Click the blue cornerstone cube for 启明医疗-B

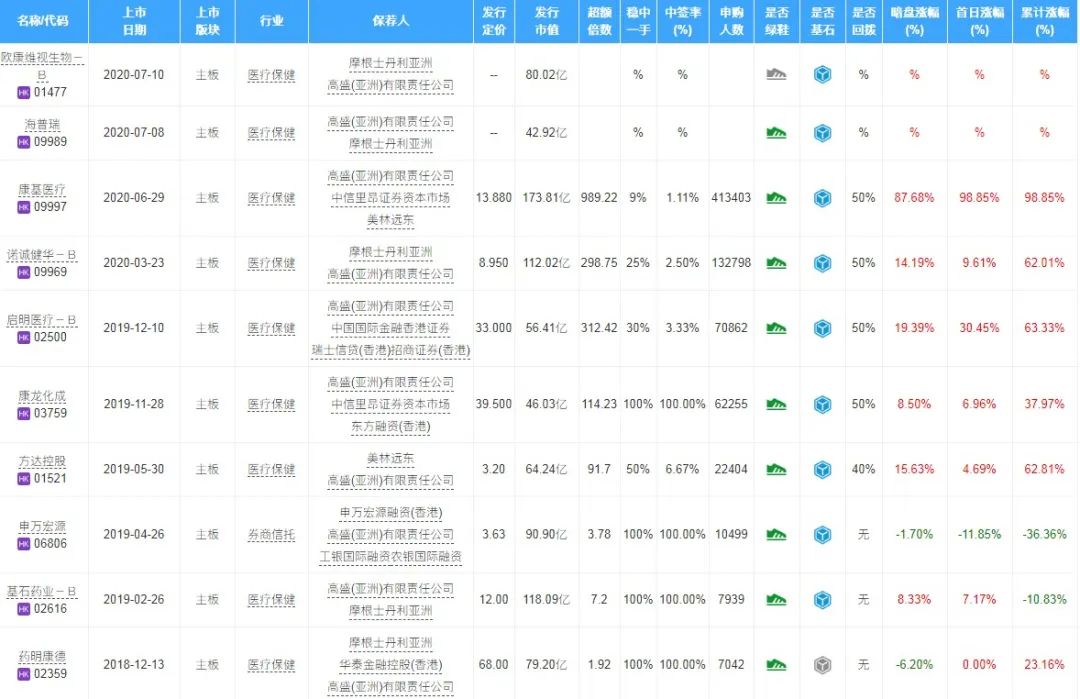pyautogui.click(x=822, y=328)
